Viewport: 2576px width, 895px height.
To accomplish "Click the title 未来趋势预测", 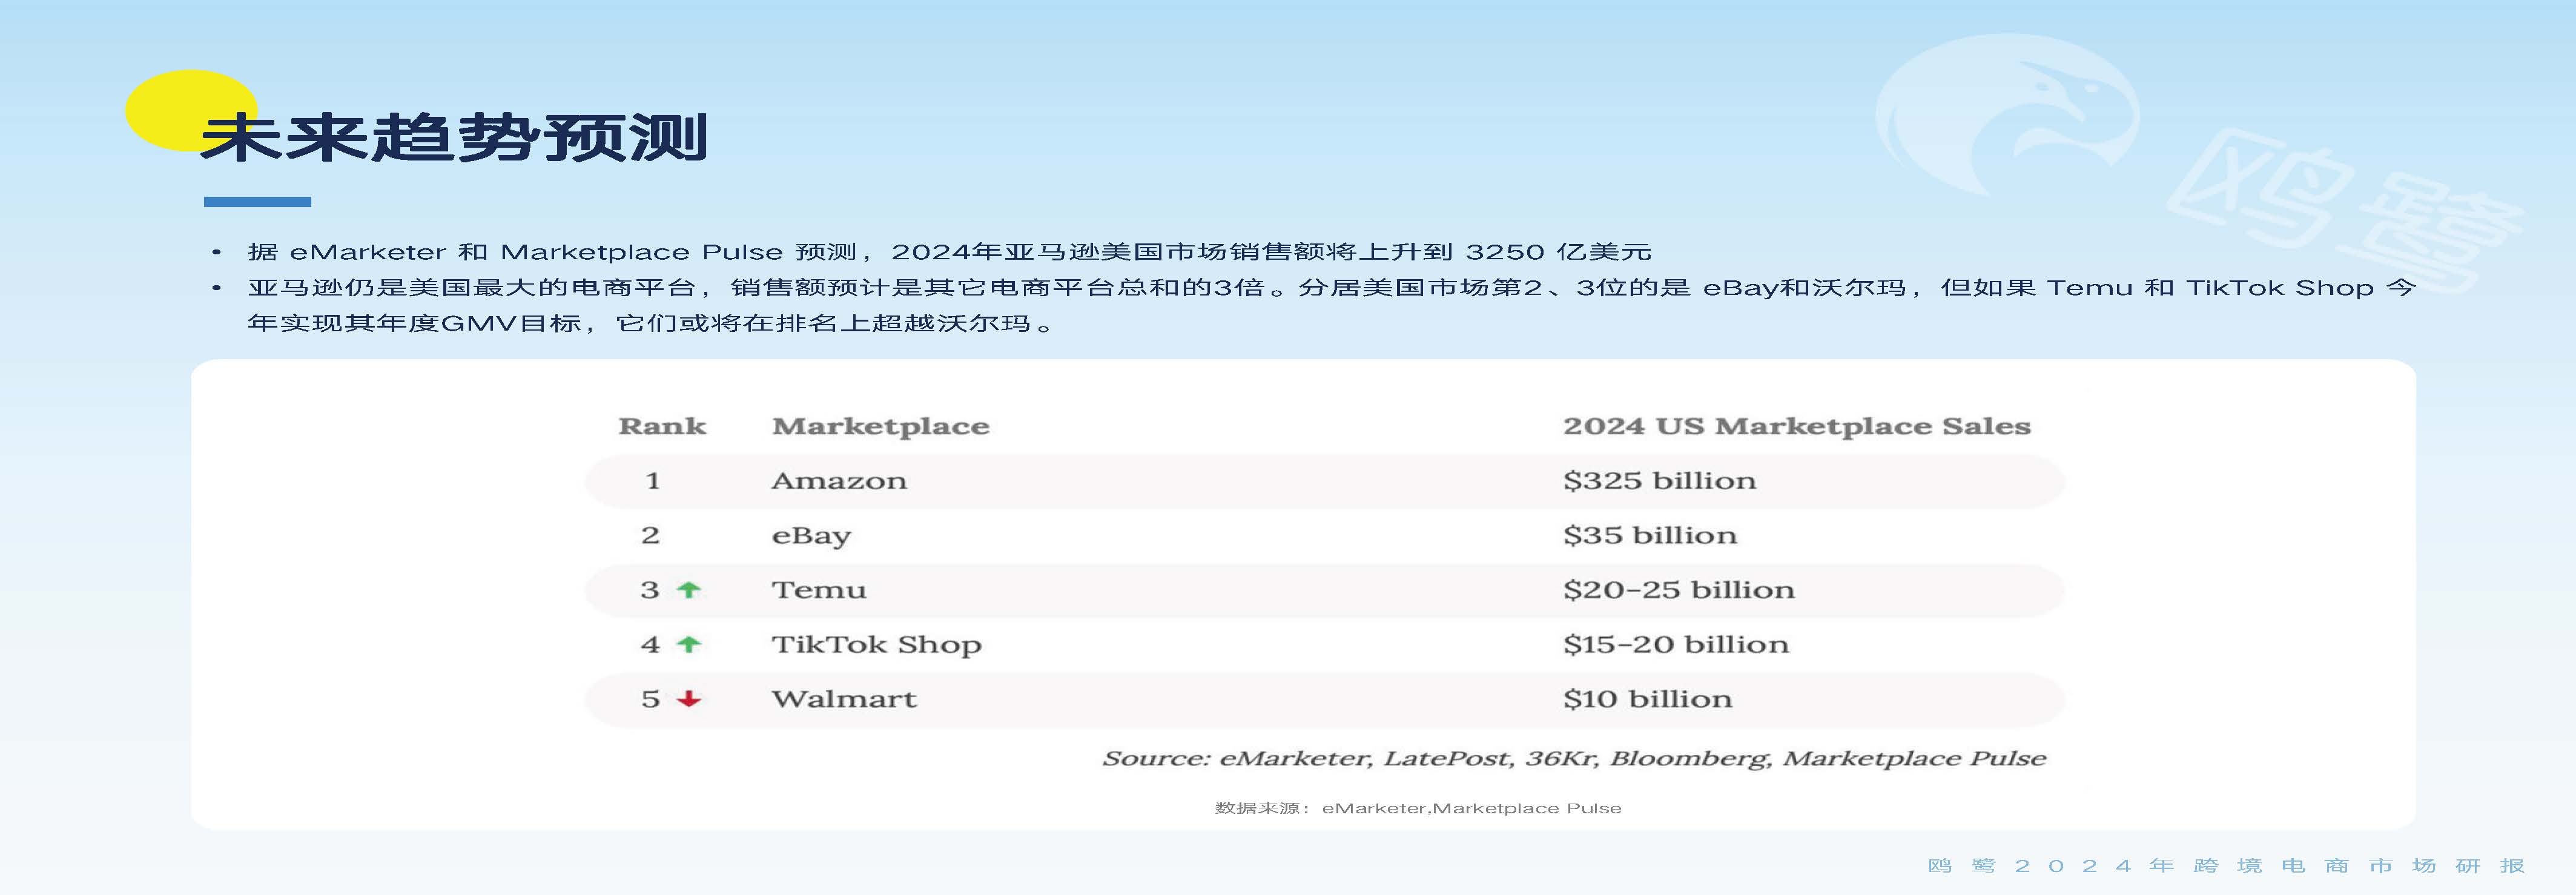I will tap(455, 137).
